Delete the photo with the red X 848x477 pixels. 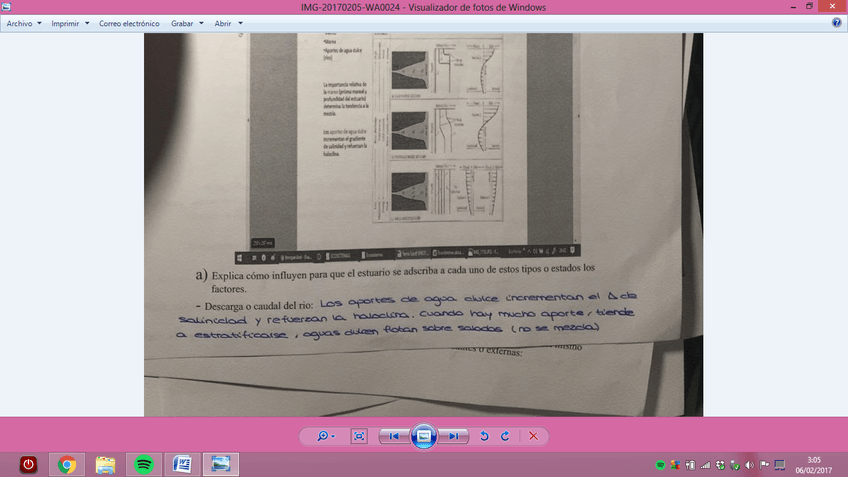click(533, 436)
